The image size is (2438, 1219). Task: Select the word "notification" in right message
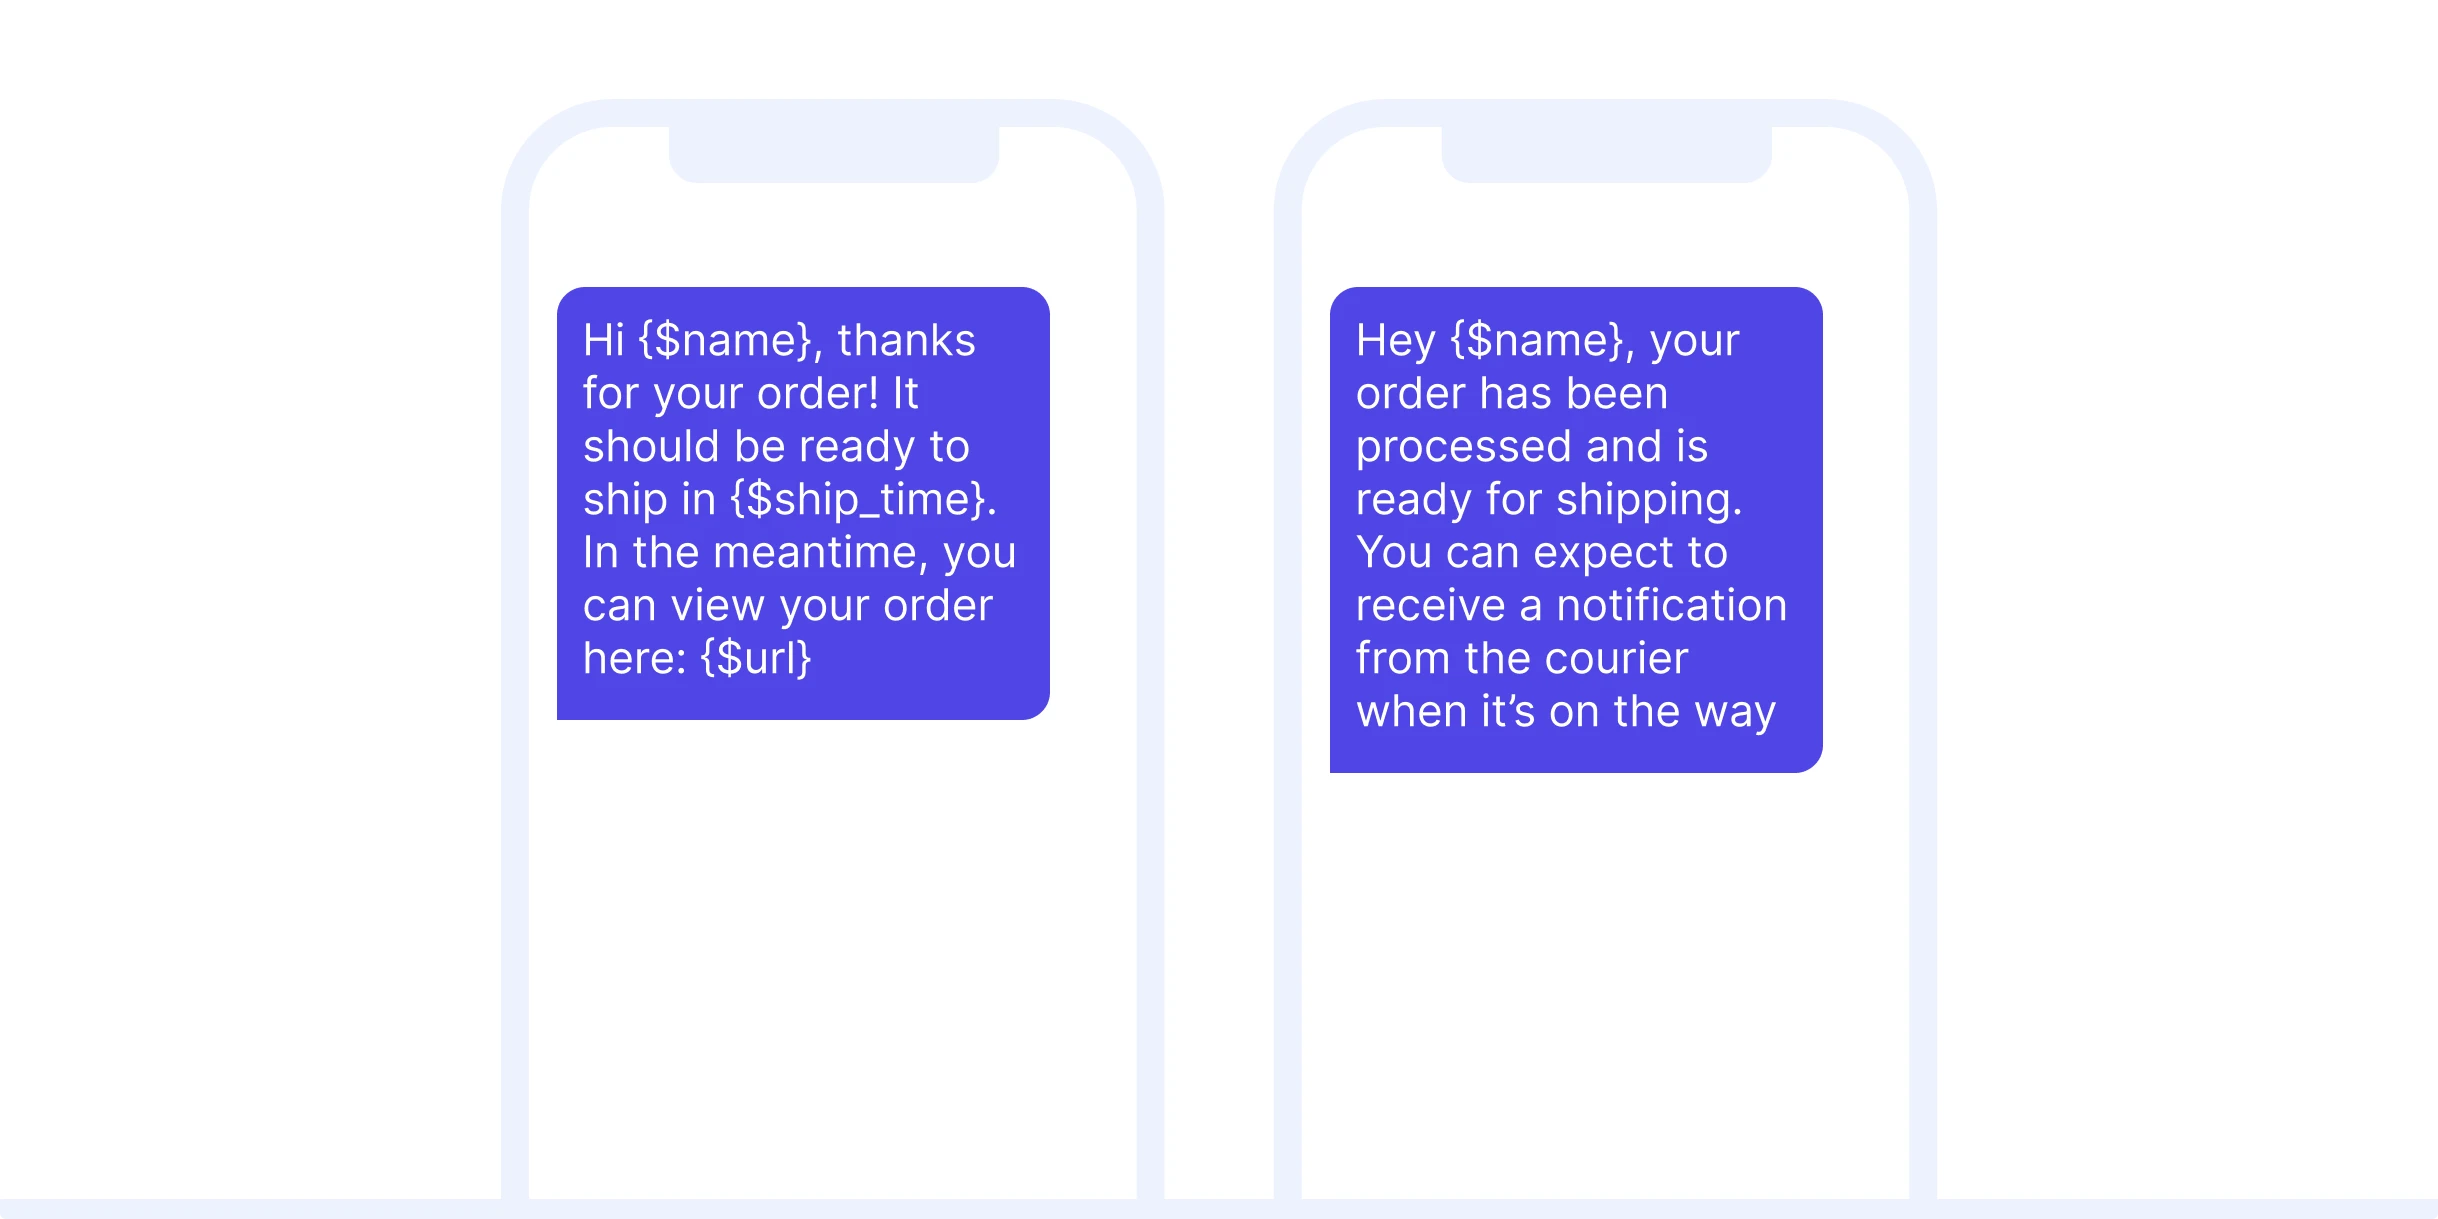(1671, 606)
